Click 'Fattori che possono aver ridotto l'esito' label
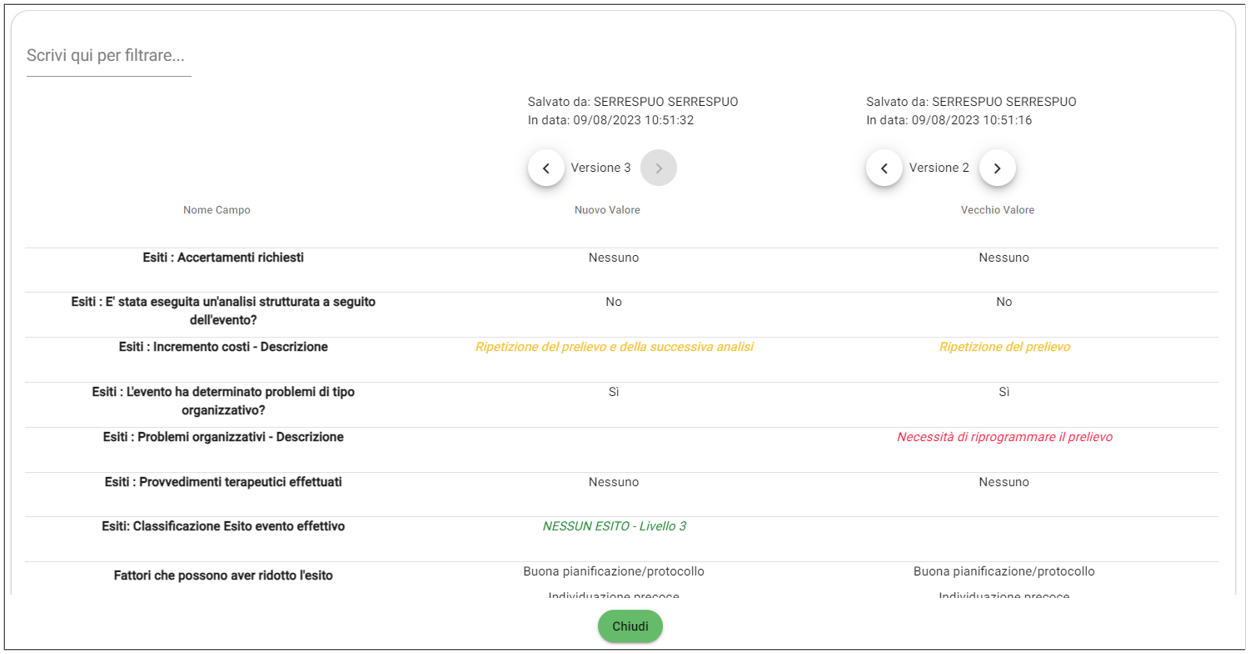1249x654 pixels. 223,576
